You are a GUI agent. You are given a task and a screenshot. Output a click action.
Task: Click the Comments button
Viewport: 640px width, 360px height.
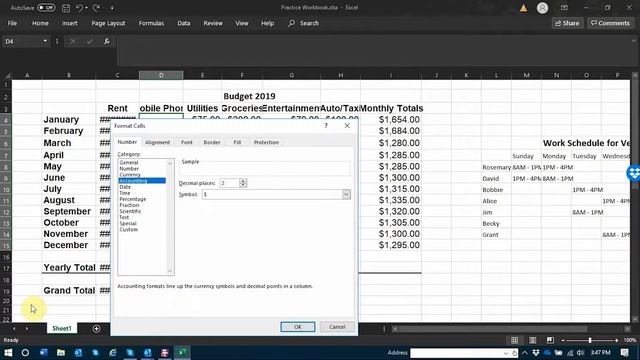pyautogui.click(x=610, y=23)
